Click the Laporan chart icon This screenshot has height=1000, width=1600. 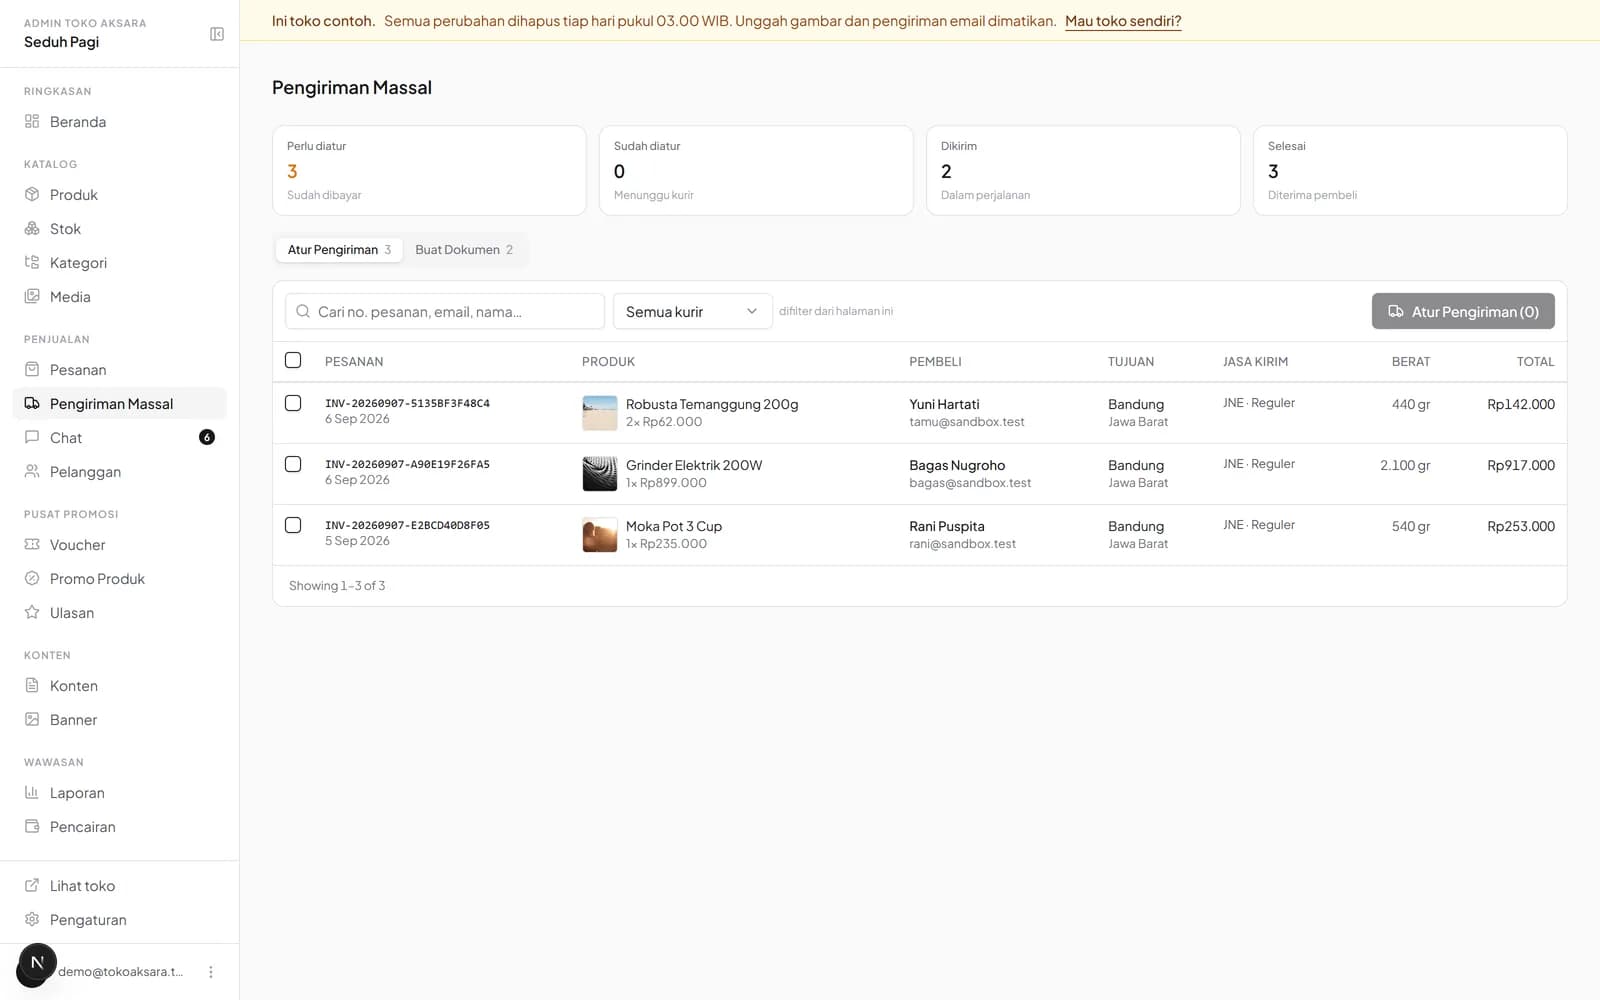[32, 792]
